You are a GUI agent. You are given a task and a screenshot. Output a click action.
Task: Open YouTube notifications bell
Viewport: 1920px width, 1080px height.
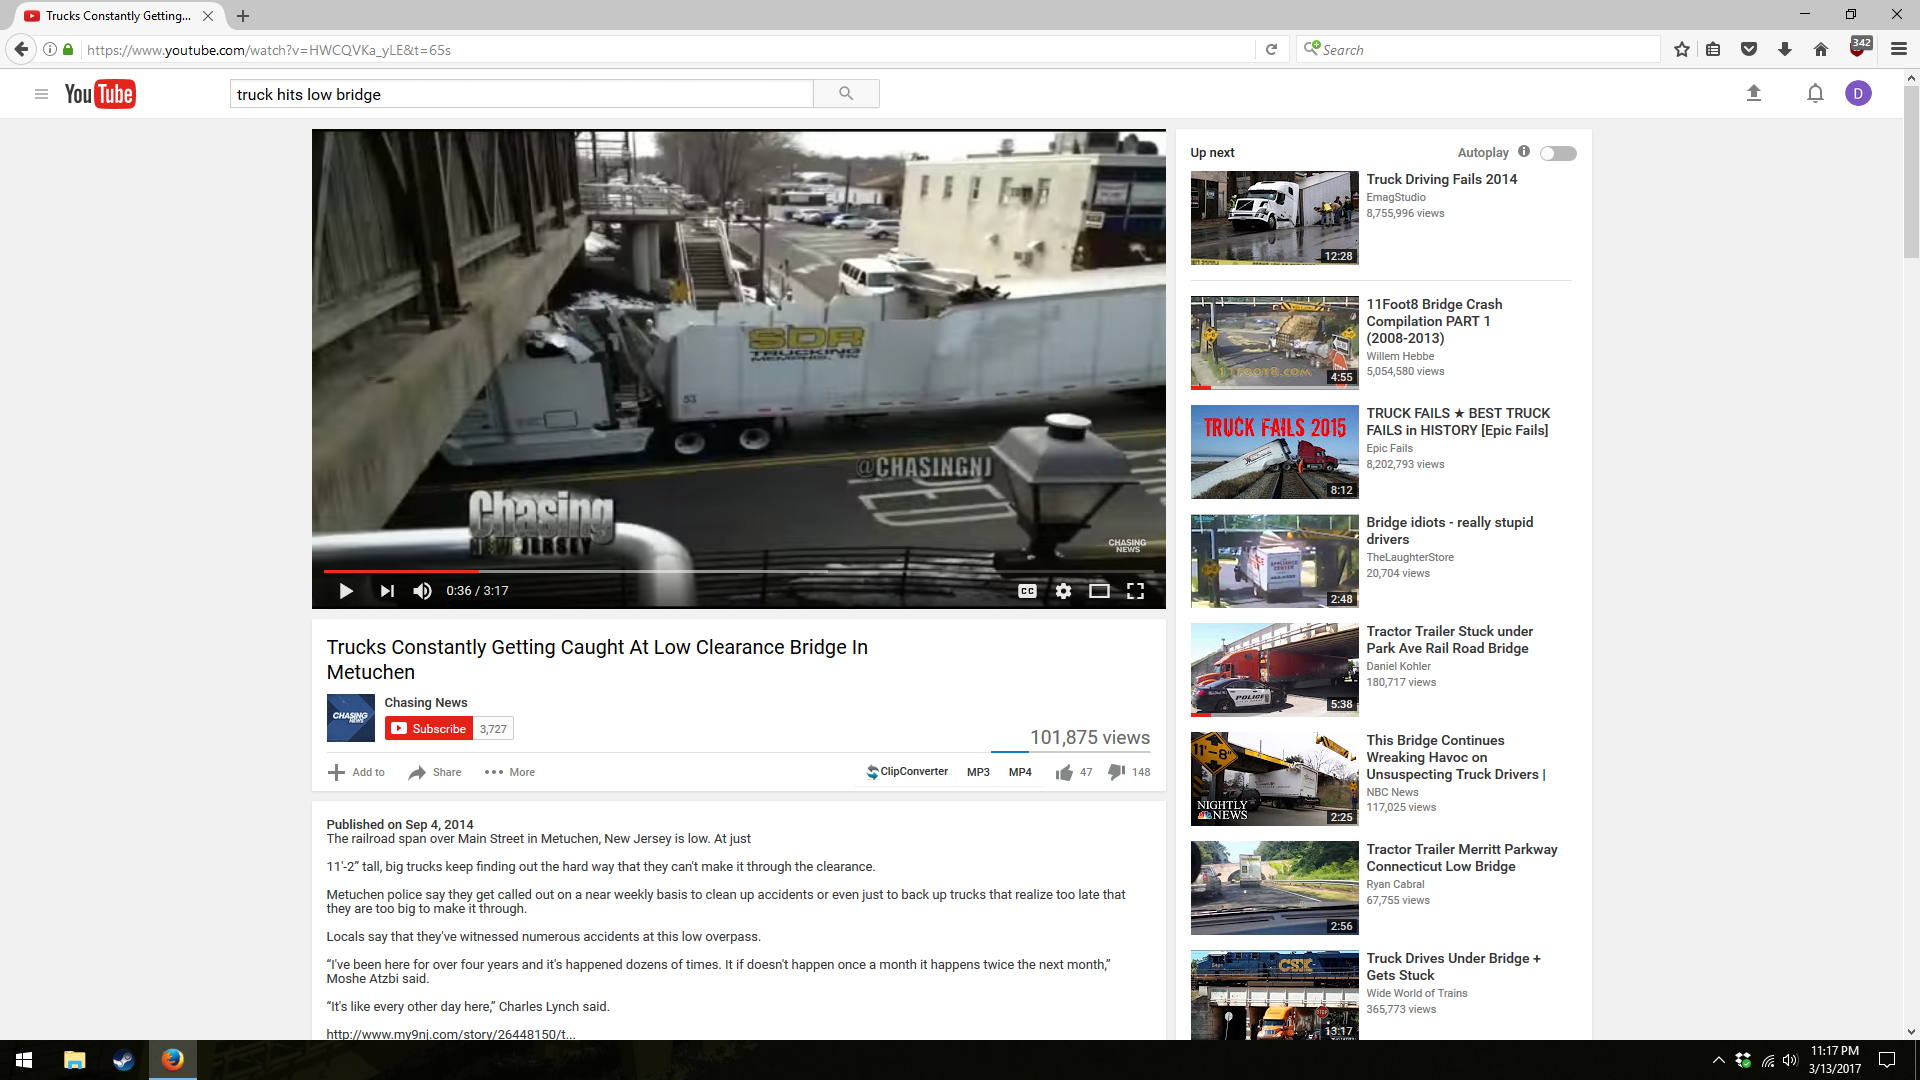click(1815, 94)
